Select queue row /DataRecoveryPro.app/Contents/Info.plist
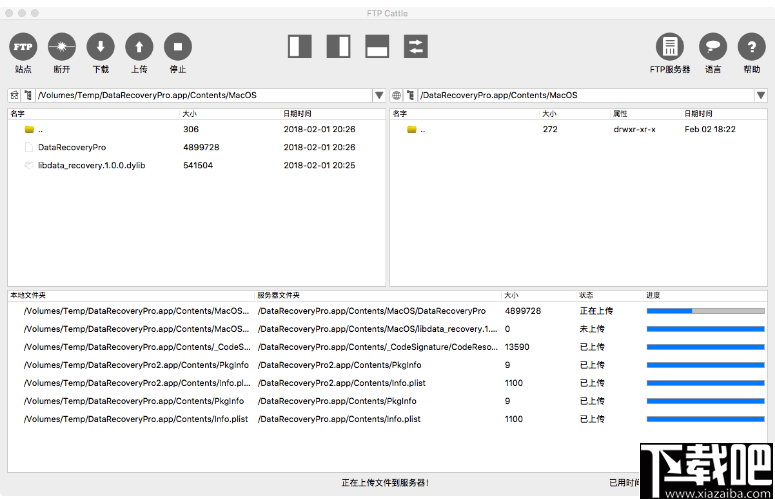This screenshot has width=775, height=499. [387, 419]
